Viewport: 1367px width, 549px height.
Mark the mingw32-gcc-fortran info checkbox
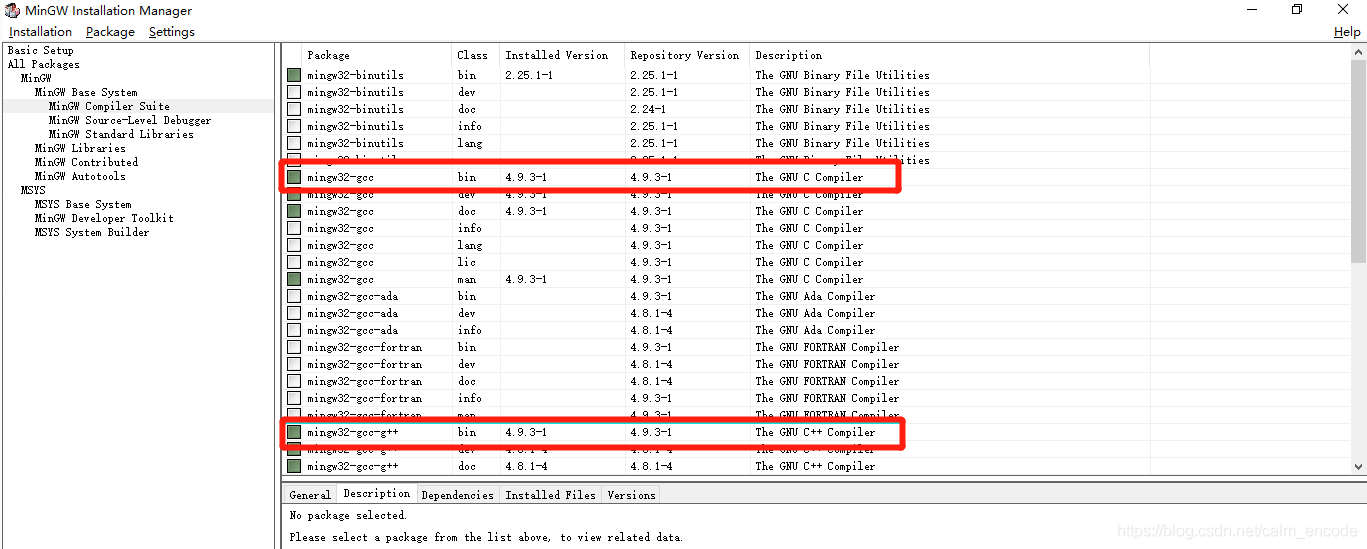point(294,398)
